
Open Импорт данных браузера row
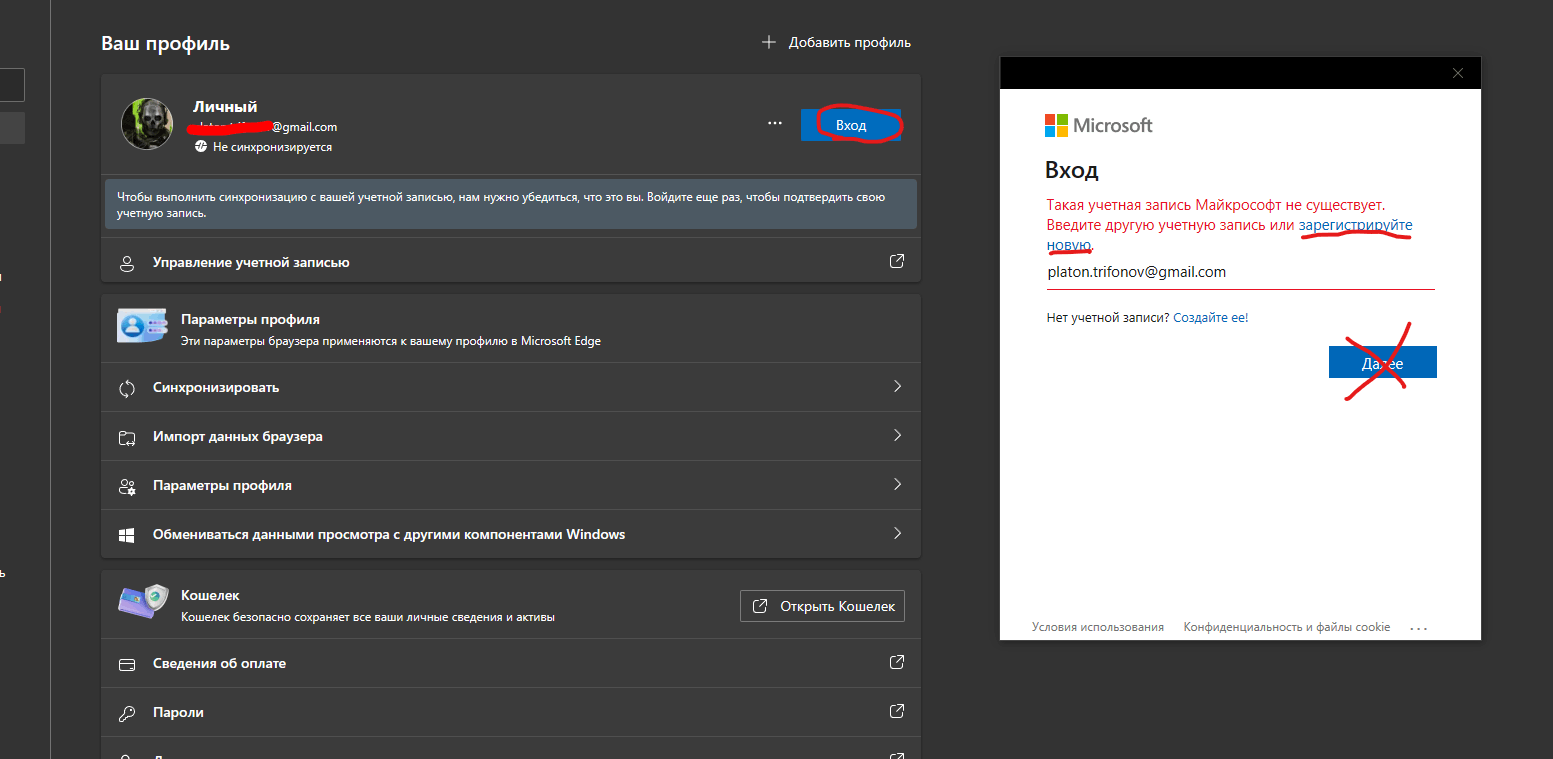[511, 436]
